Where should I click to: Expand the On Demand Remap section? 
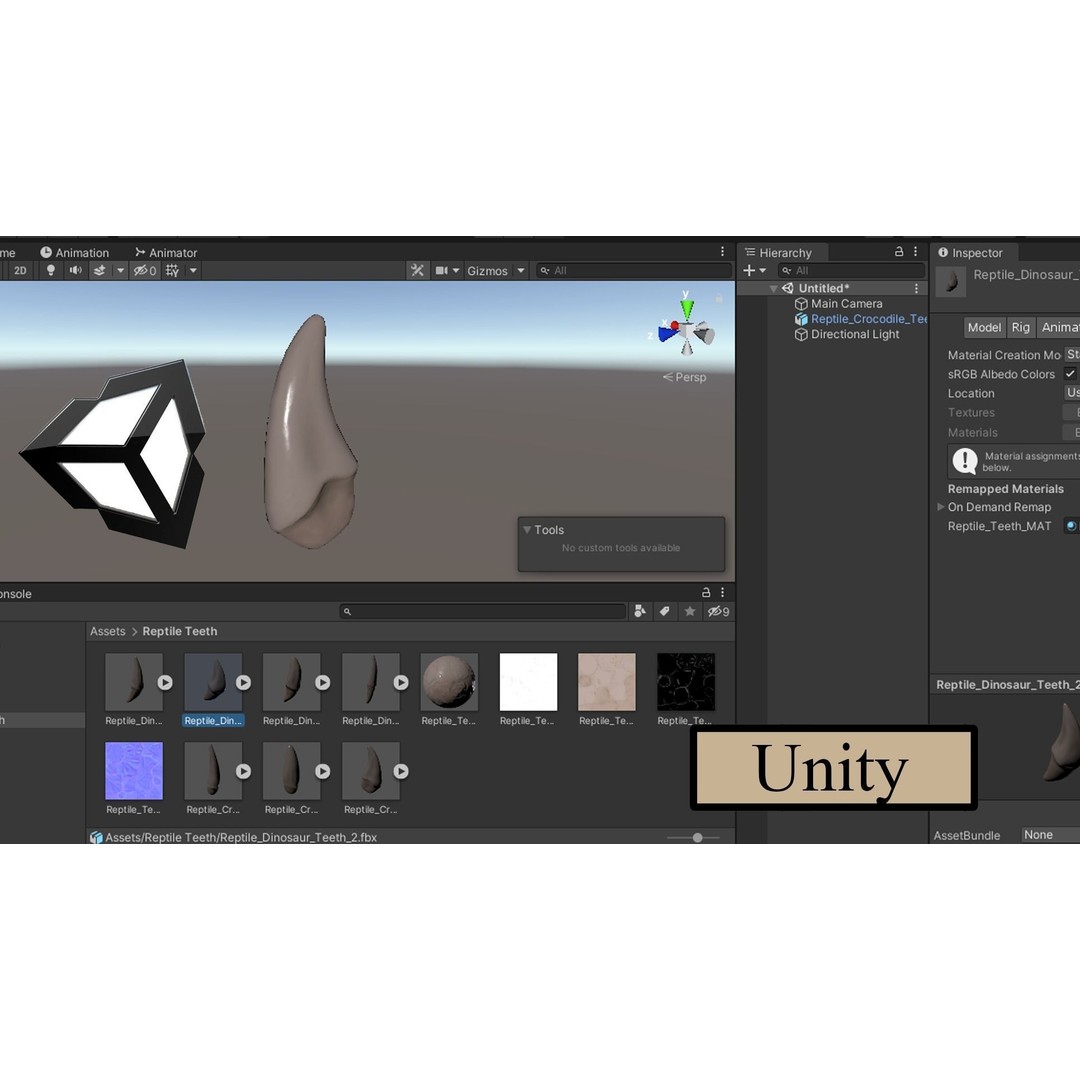point(941,507)
